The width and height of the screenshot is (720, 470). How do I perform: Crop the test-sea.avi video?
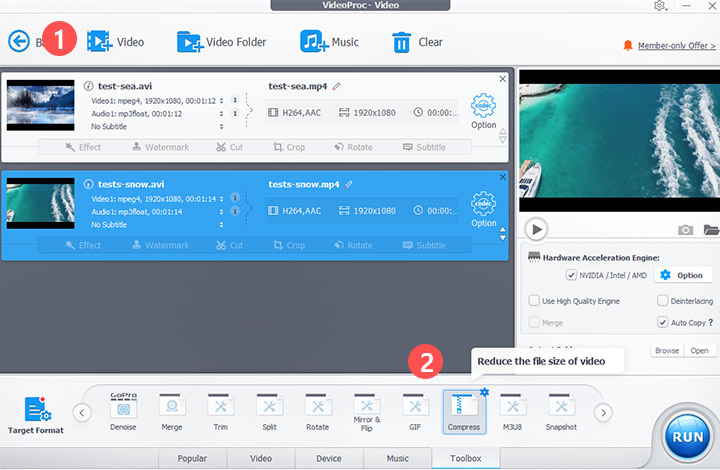[289, 147]
